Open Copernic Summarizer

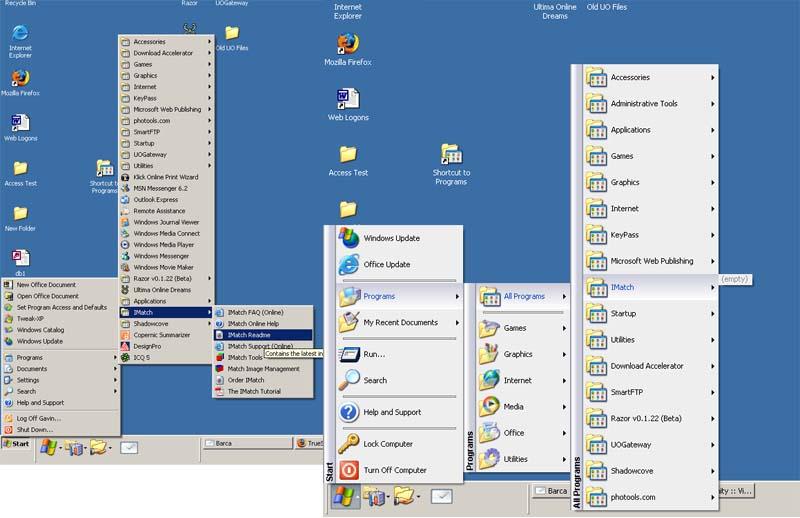(x=166, y=335)
